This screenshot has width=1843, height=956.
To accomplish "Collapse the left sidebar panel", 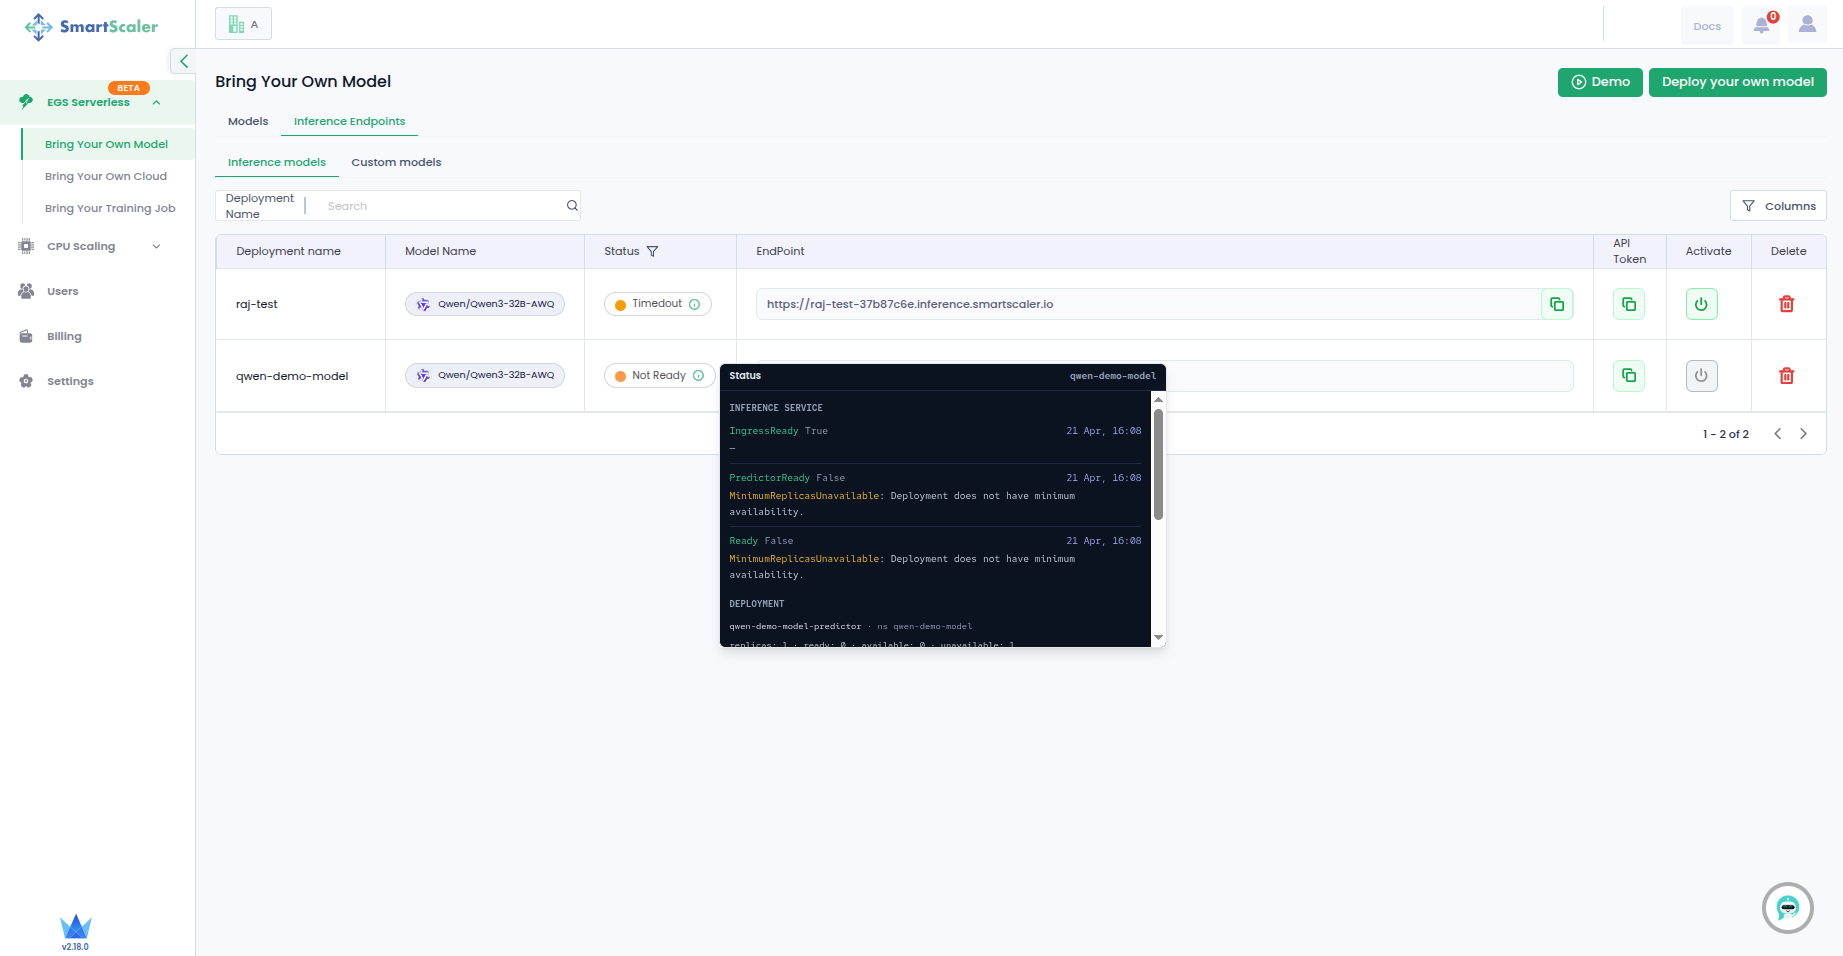I will (x=183, y=61).
